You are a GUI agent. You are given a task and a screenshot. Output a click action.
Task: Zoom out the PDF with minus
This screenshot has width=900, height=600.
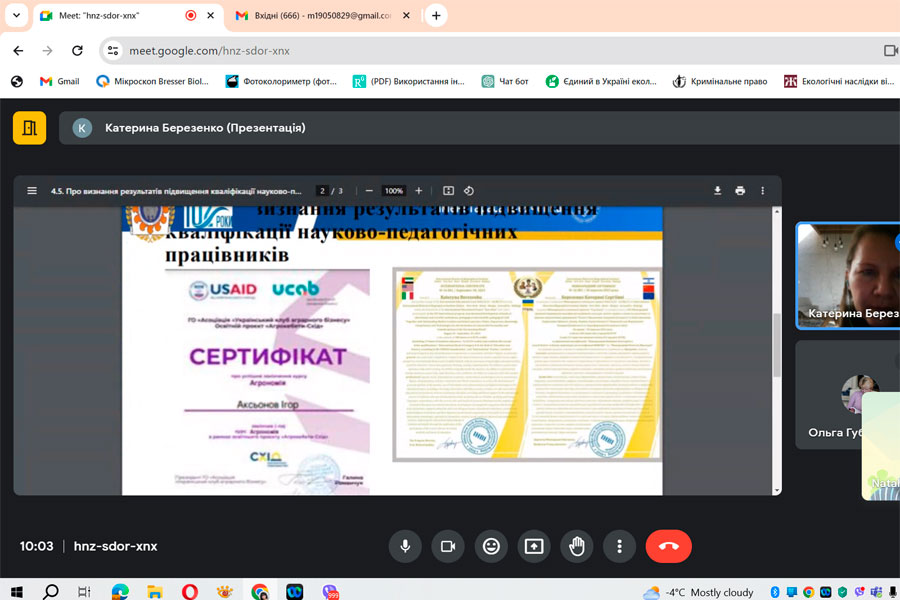369,191
